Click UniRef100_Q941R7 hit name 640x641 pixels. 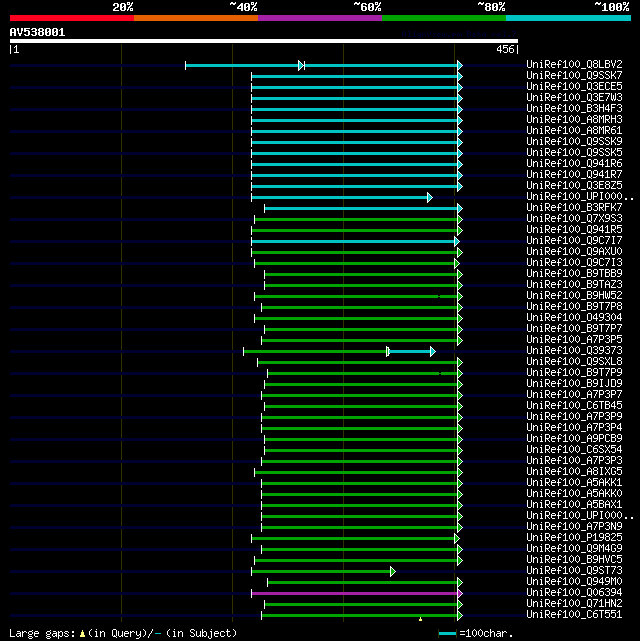point(574,175)
